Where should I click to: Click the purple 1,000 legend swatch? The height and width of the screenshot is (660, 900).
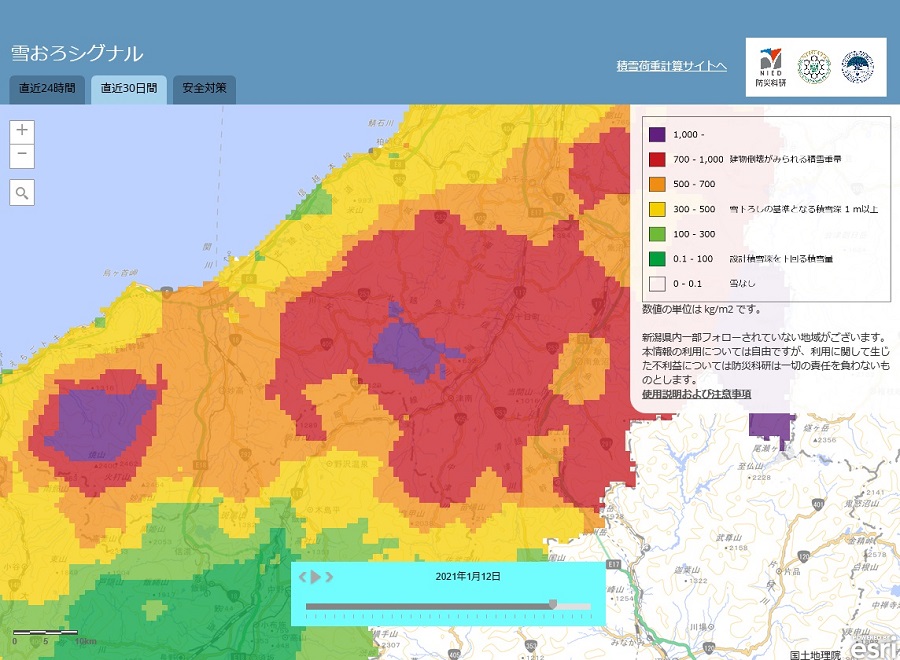point(657,134)
